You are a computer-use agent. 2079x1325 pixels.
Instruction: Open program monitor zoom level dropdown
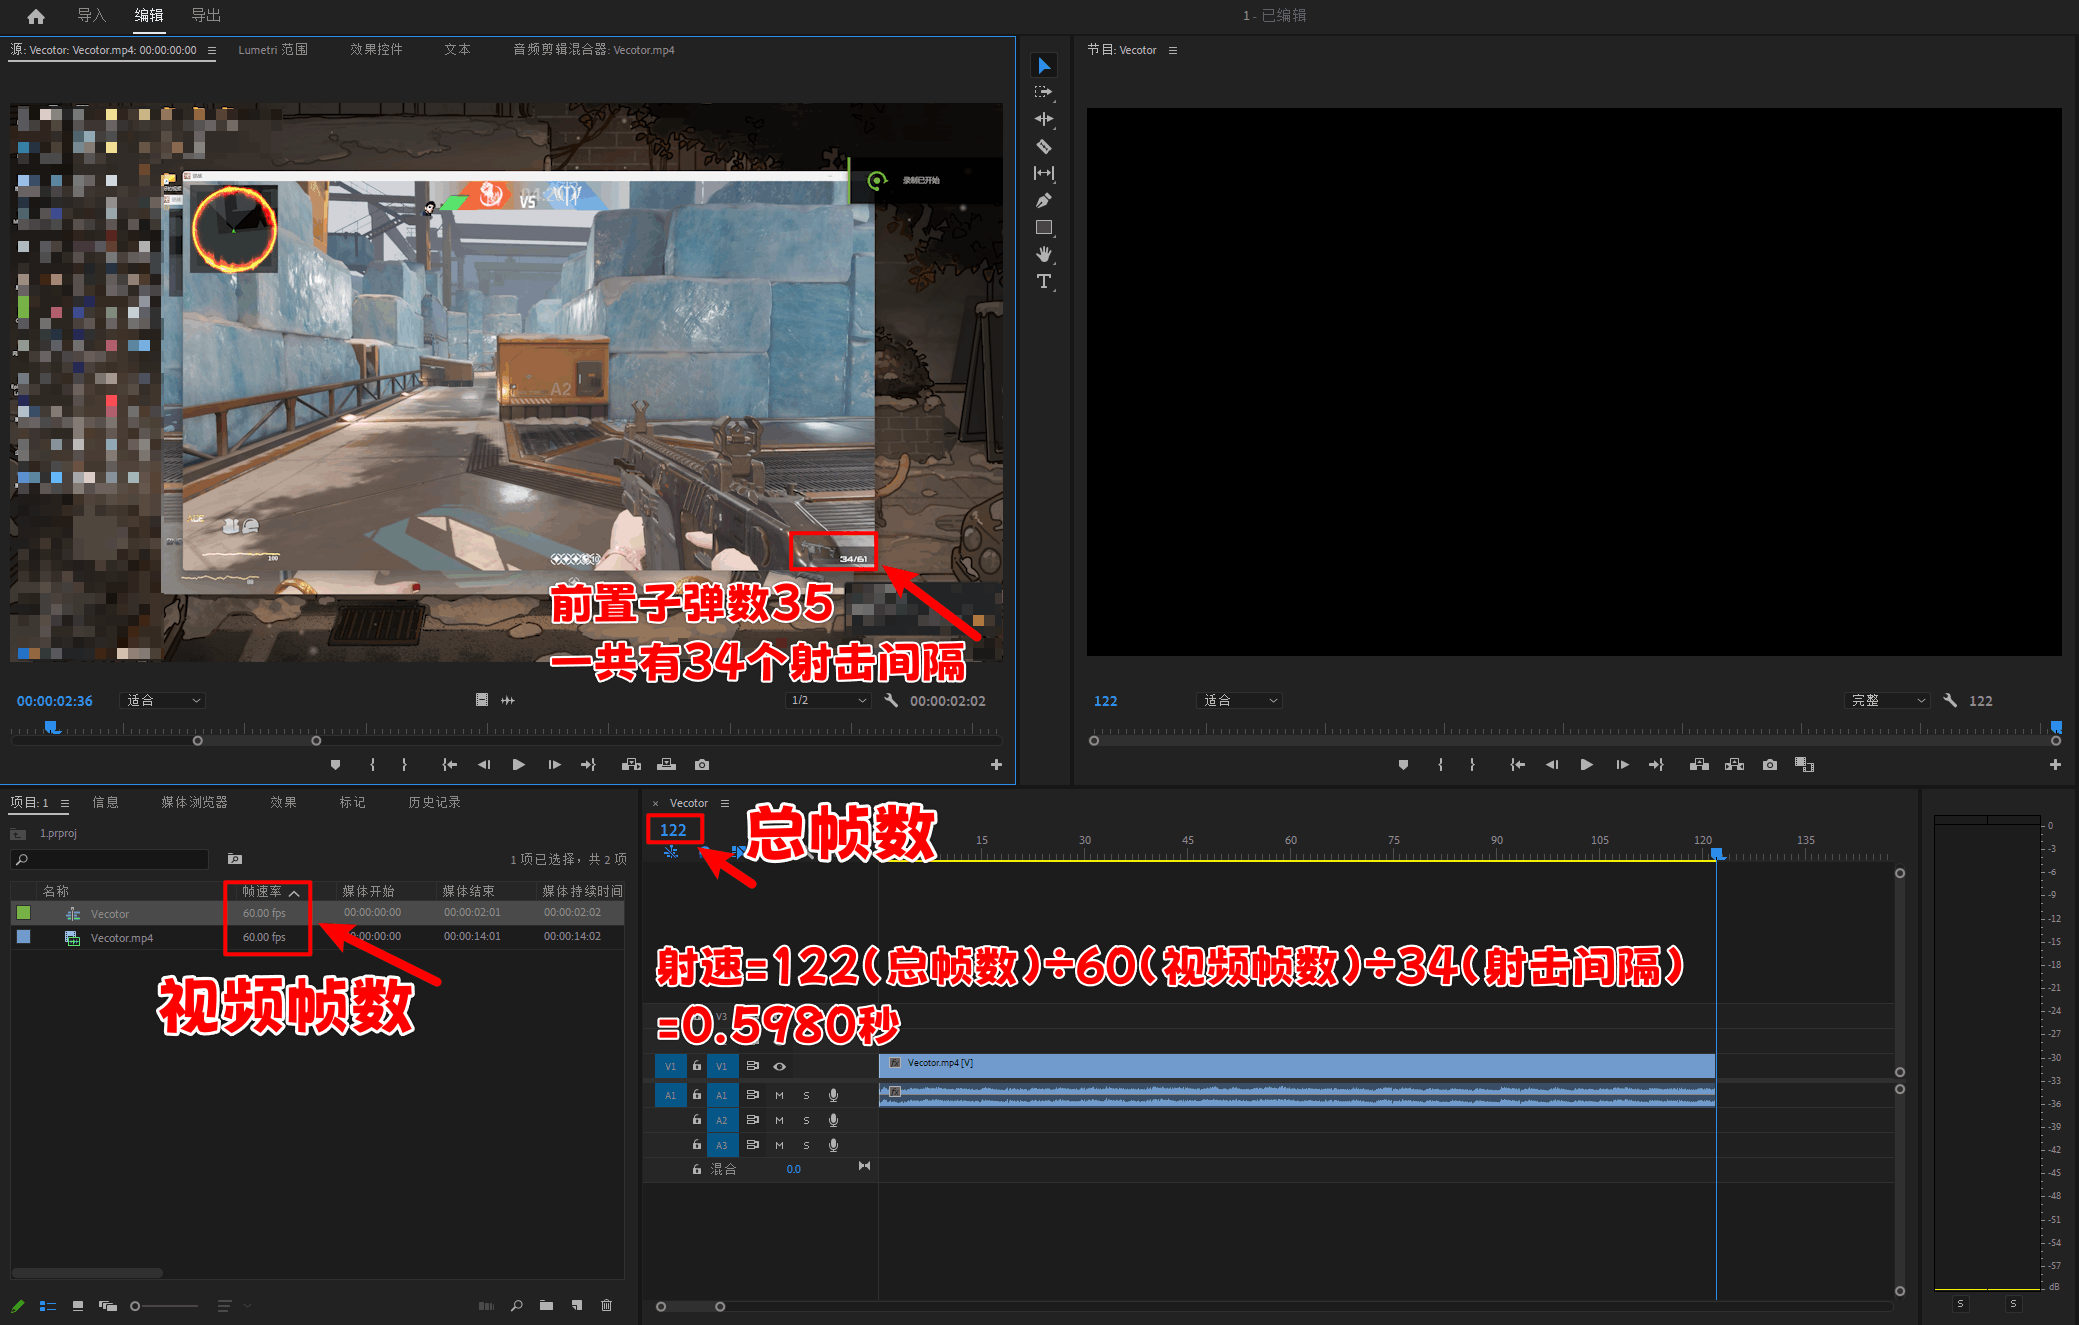1239,701
